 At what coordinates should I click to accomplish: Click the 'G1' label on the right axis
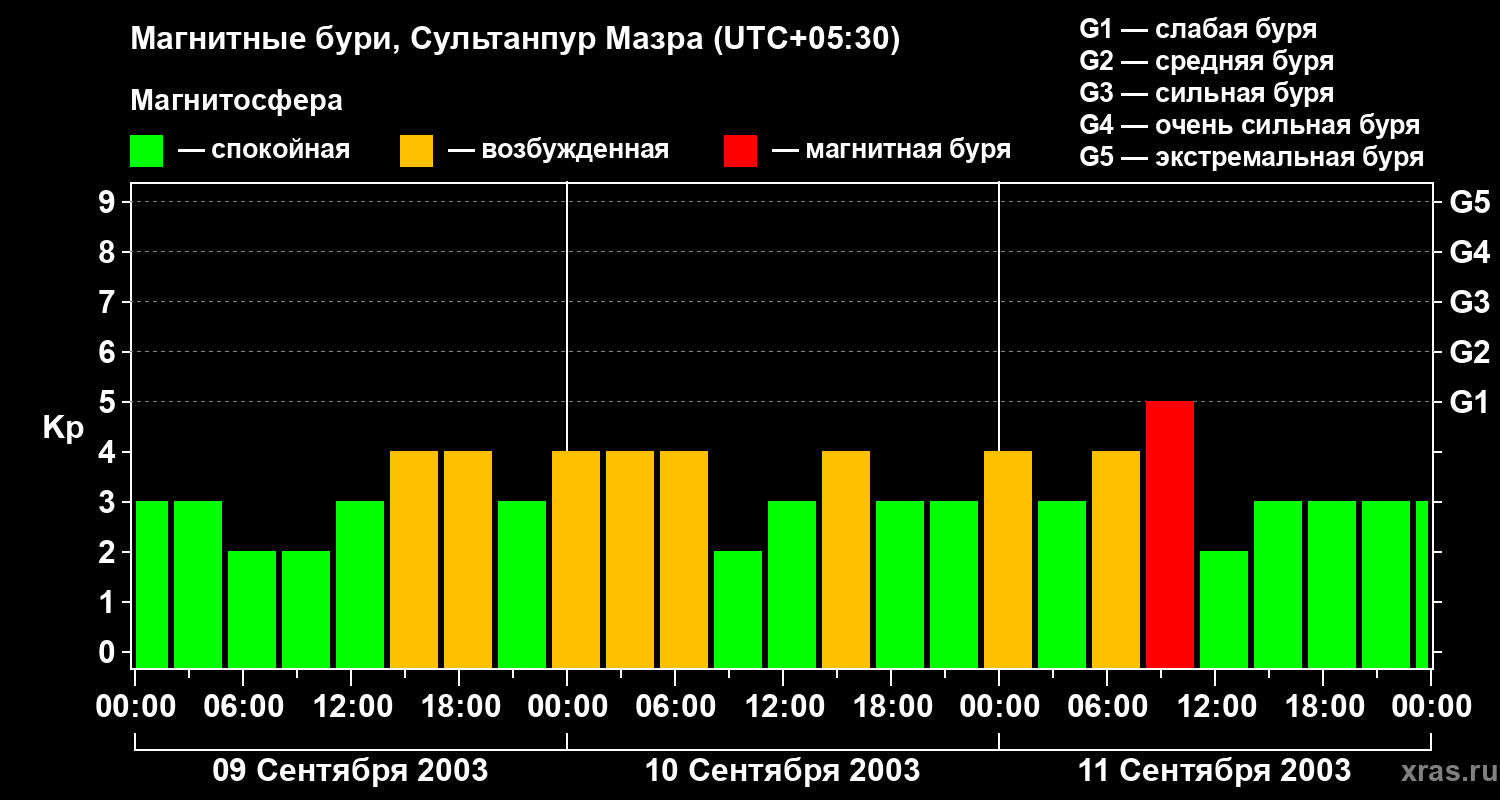[1469, 402]
